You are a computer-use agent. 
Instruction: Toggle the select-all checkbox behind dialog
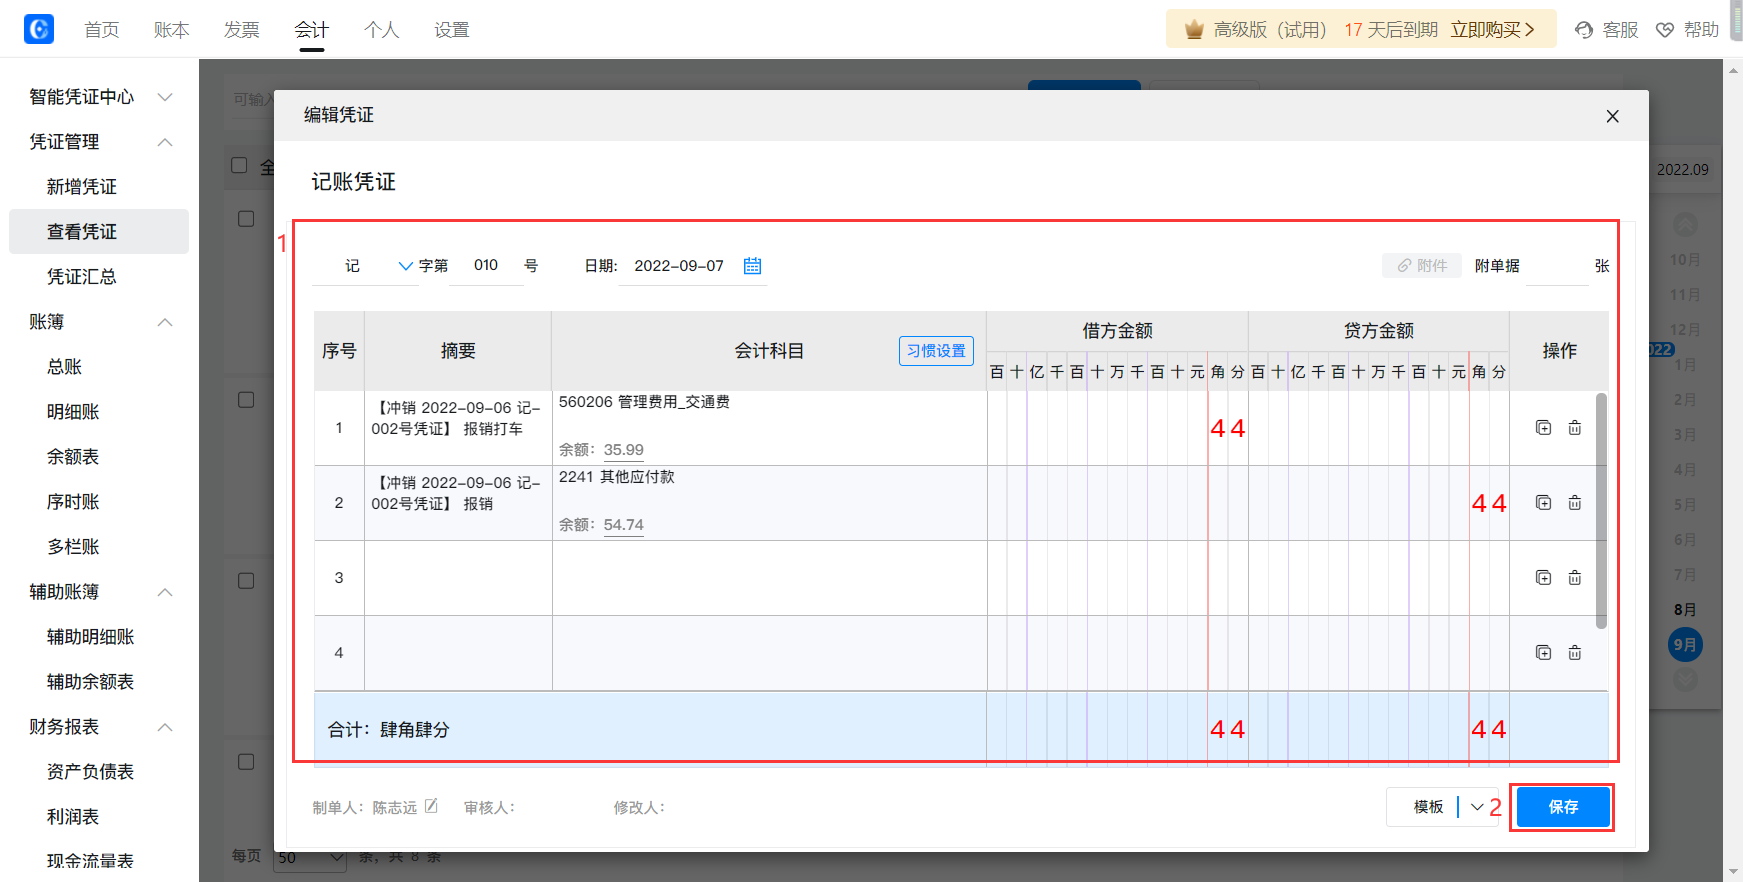tap(239, 165)
